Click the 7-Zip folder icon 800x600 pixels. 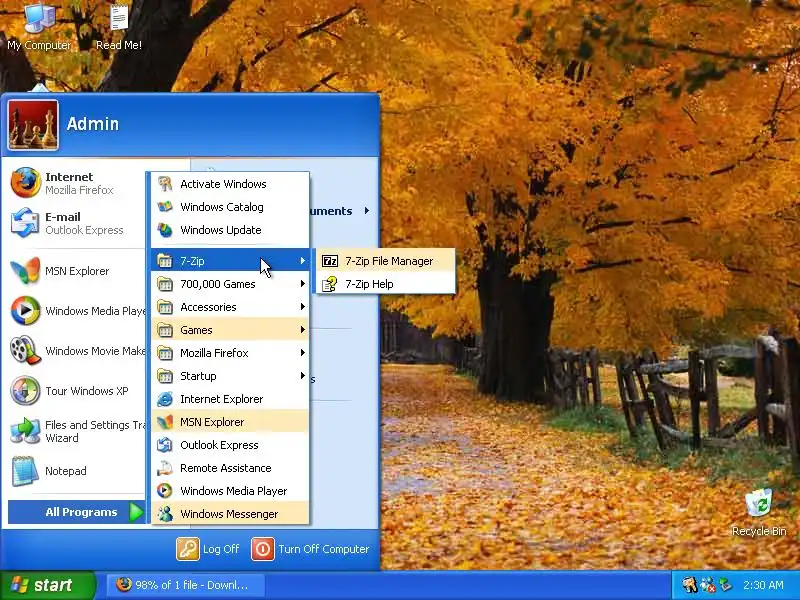click(165, 261)
